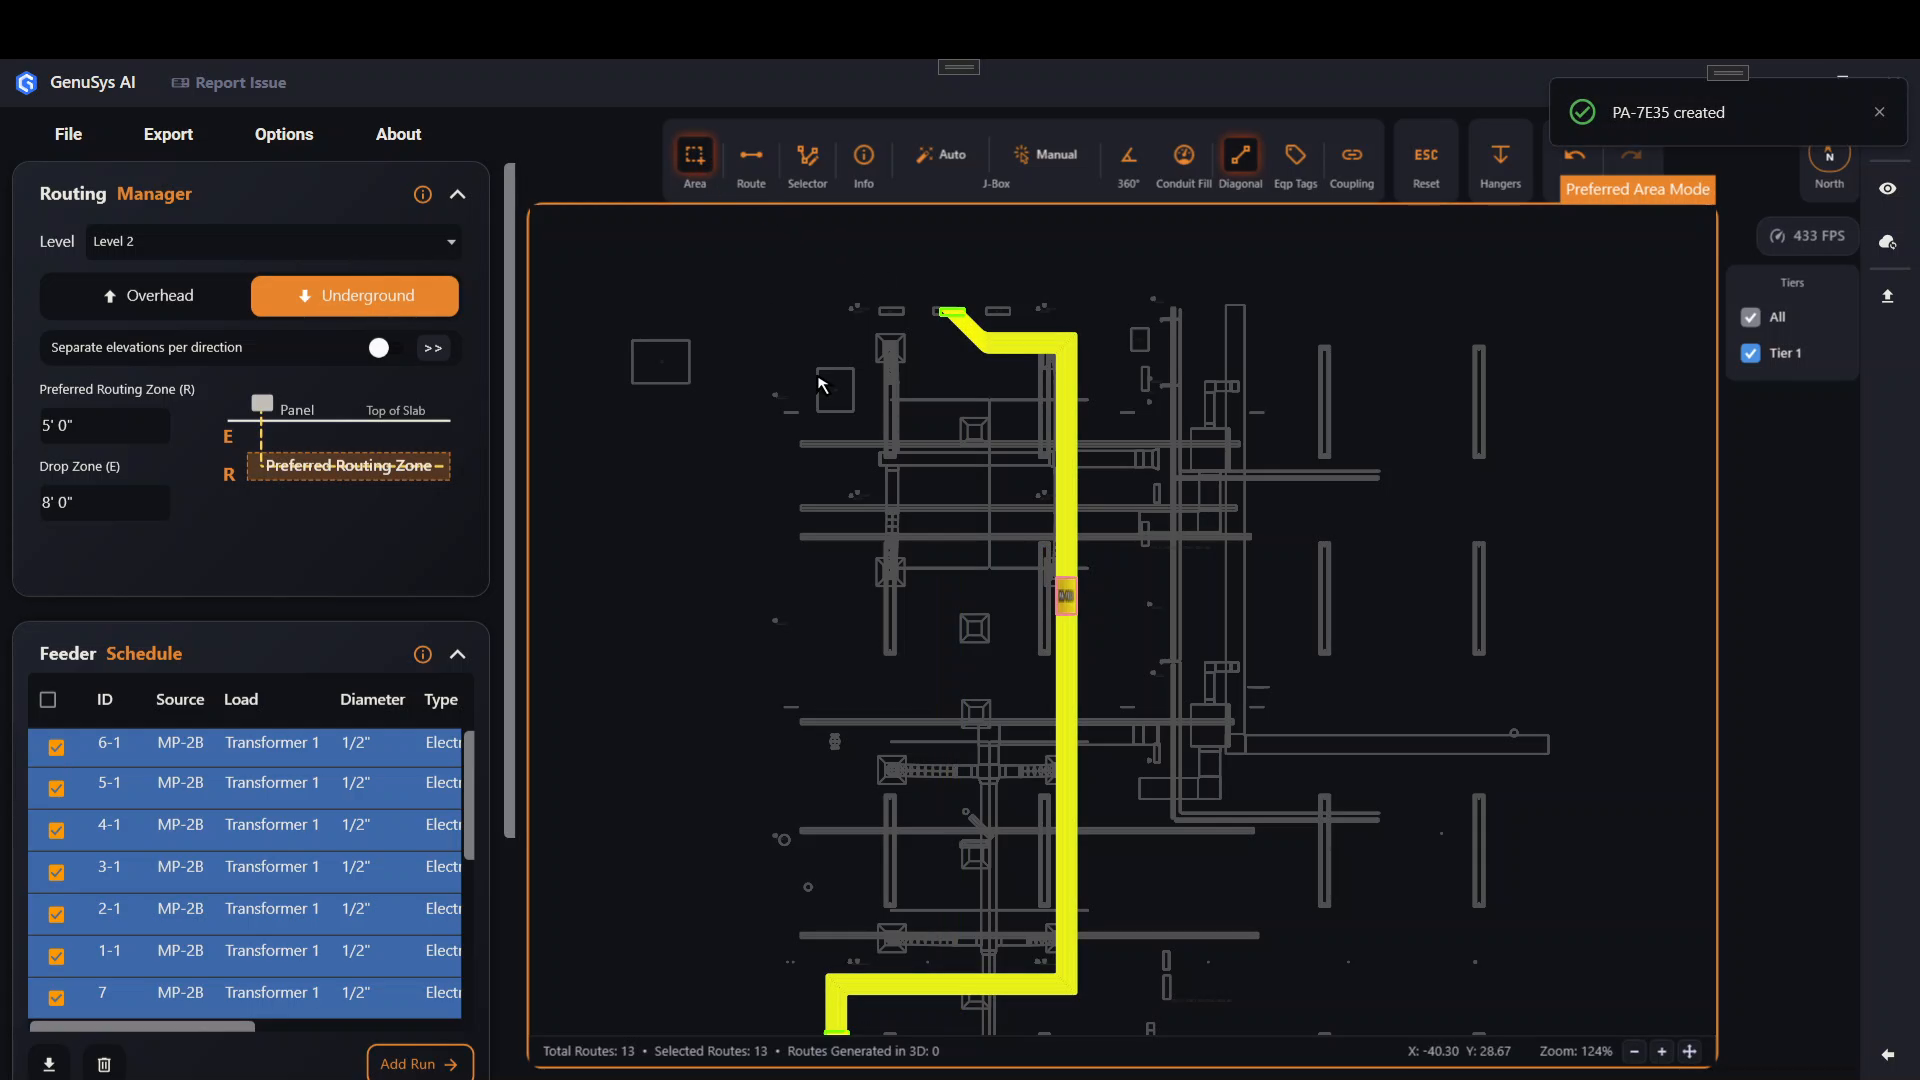The image size is (1920, 1080).
Task: Click the feeder table vertical scrollbar
Action: click(469, 795)
